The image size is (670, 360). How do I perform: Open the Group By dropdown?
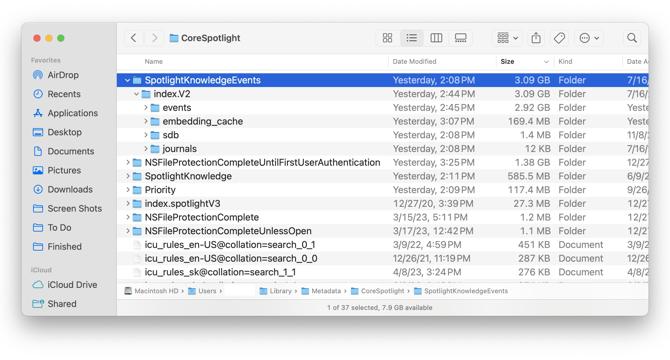508,38
